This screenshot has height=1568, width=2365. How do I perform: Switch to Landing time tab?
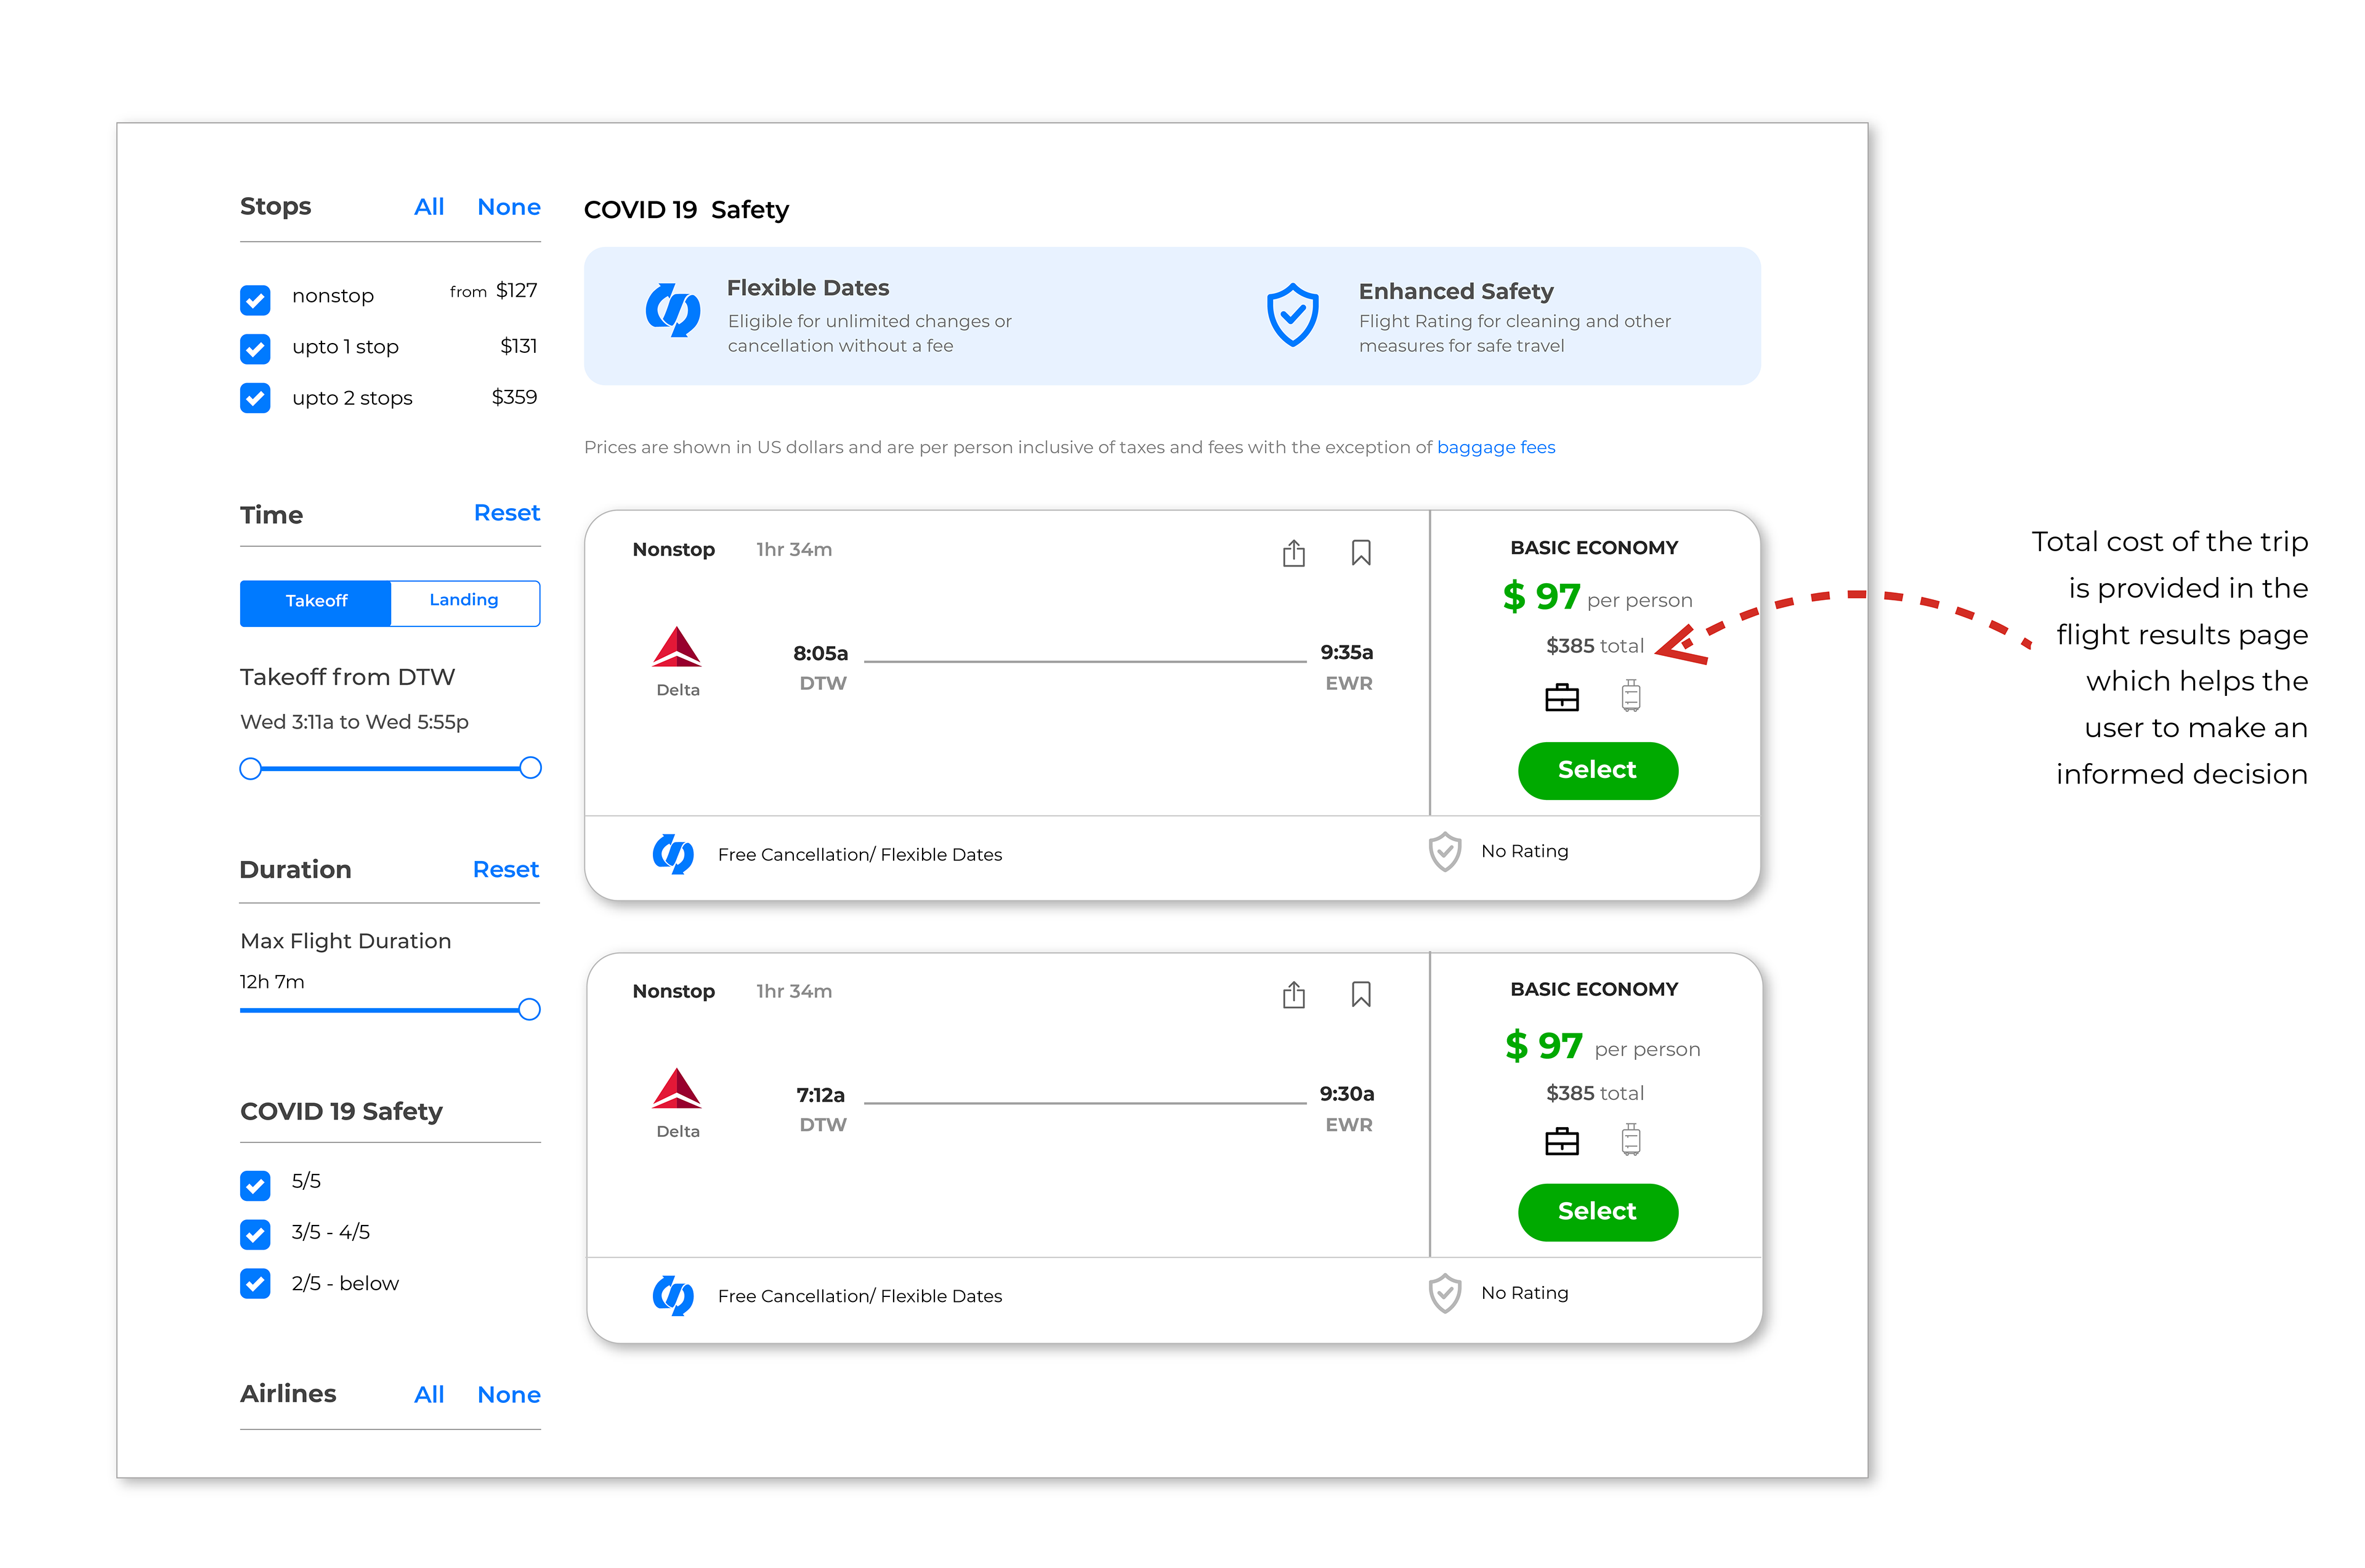click(464, 603)
